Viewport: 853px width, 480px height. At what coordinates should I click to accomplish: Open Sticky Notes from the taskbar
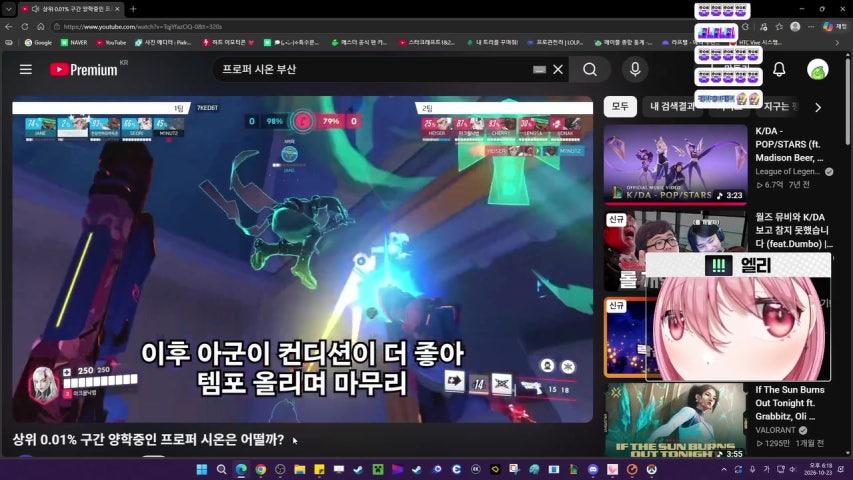coord(319,469)
